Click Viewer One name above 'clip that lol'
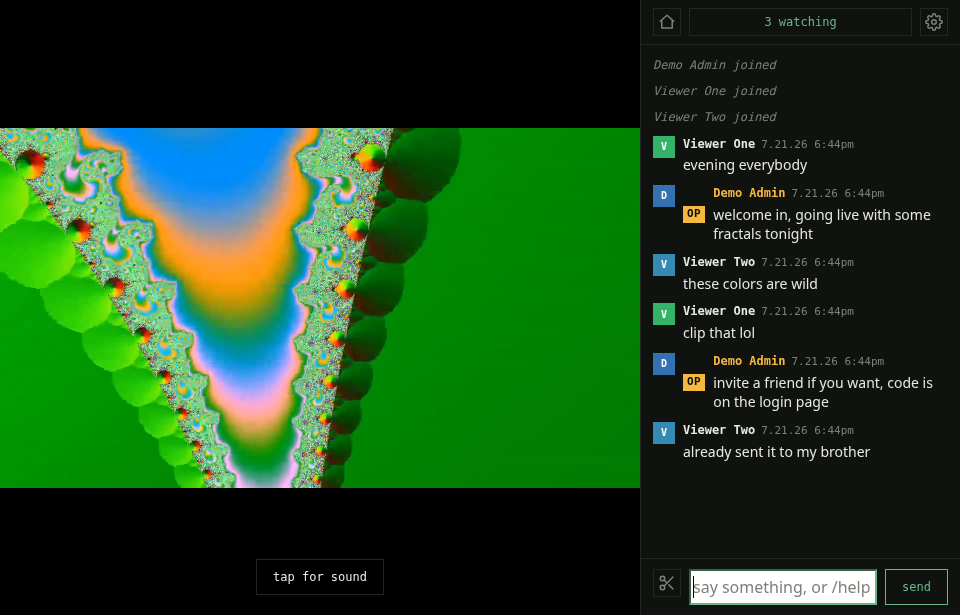 coord(719,311)
